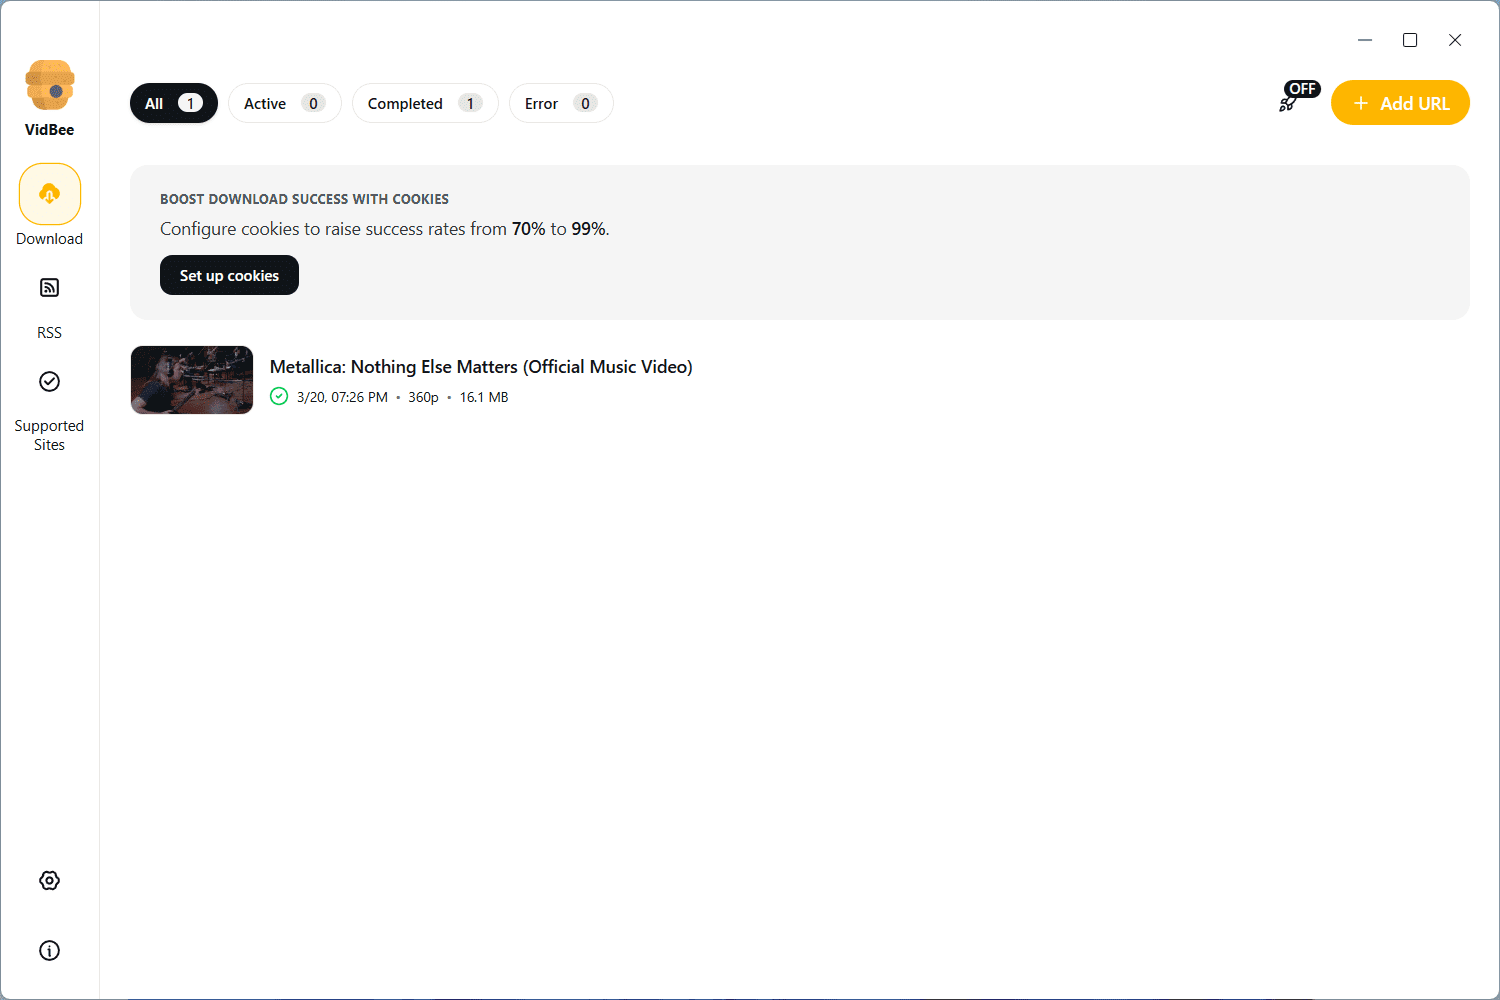This screenshot has height=1000, width=1500.
Task: Click the Set up cookies button
Action: [229, 275]
